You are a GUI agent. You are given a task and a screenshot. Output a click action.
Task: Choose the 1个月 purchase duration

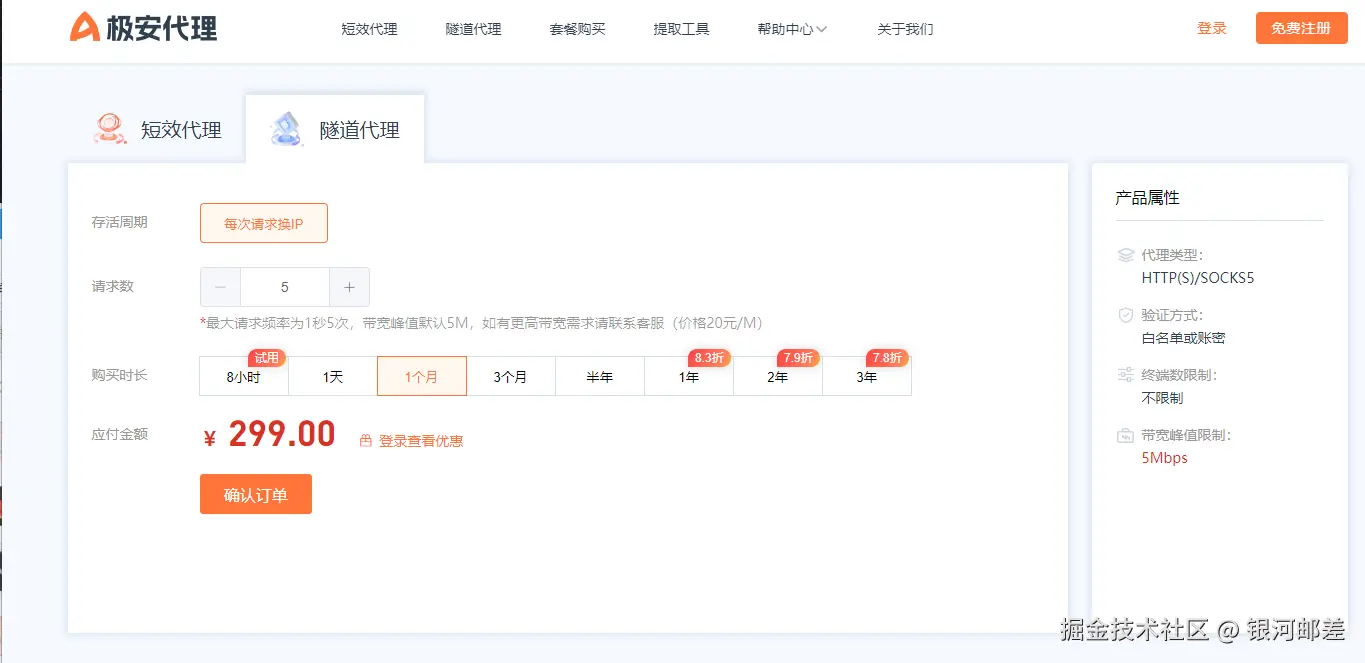[422, 376]
